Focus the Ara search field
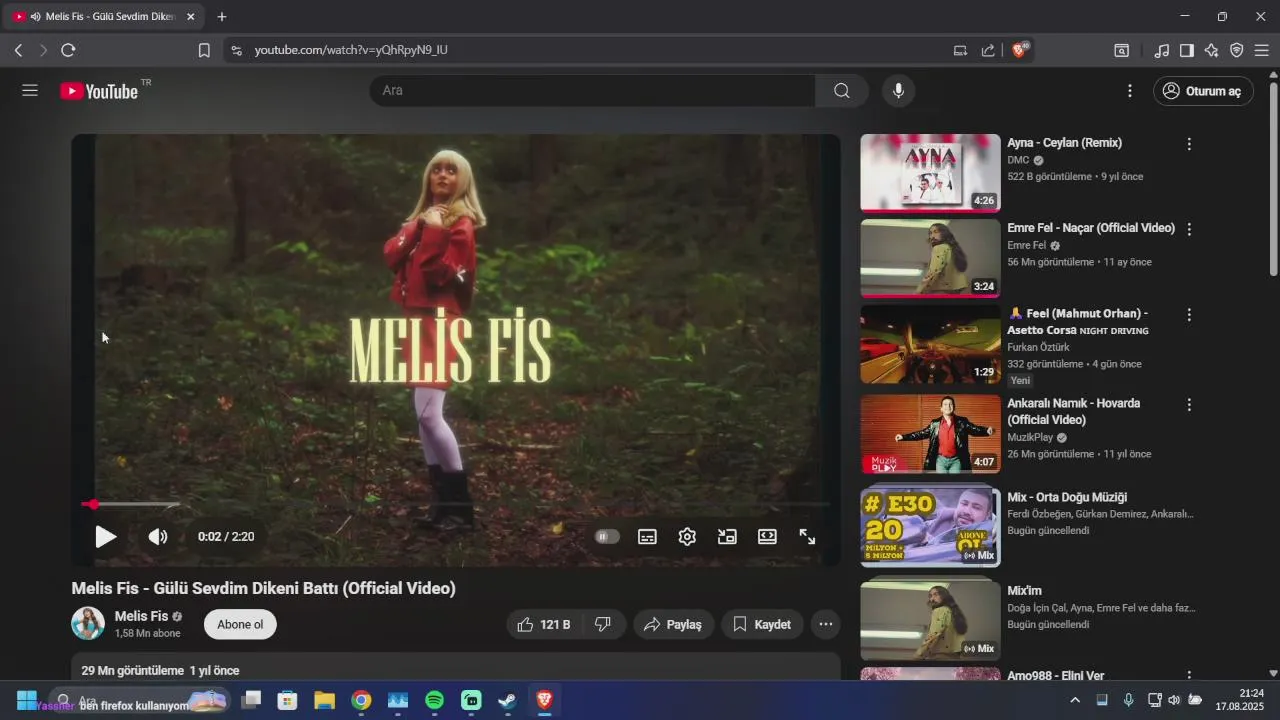The width and height of the screenshot is (1280, 720). pyautogui.click(x=592, y=91)
